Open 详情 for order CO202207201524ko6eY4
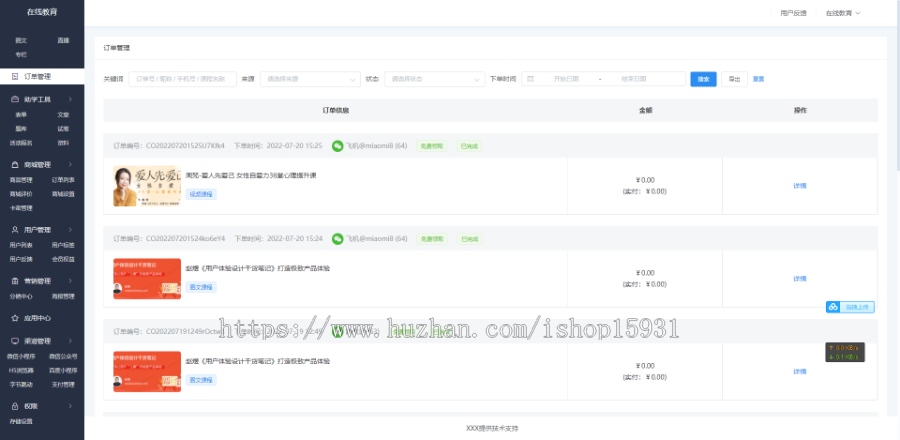This screenshot has height=440, width=900. coord(800,279)
